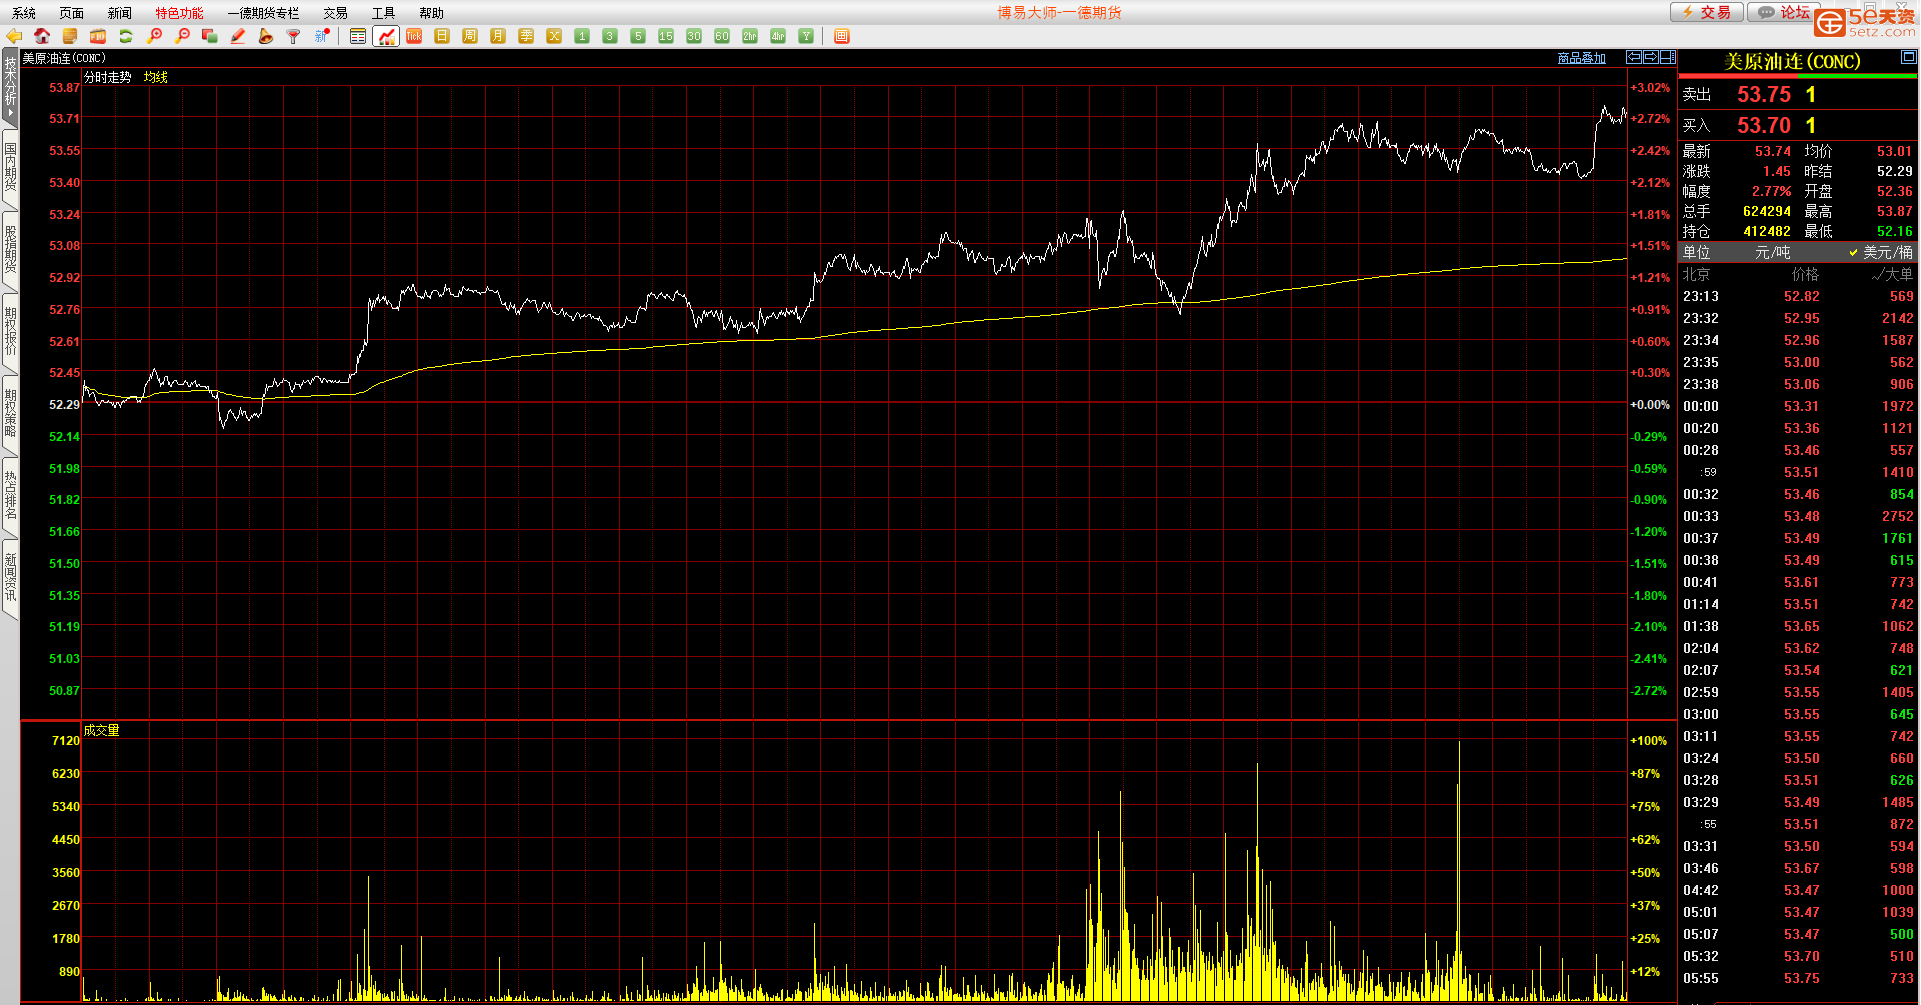Switch to the Tick chart icon
The width and height of the screenshot is (1921, 1005).
tap(414, 36)
